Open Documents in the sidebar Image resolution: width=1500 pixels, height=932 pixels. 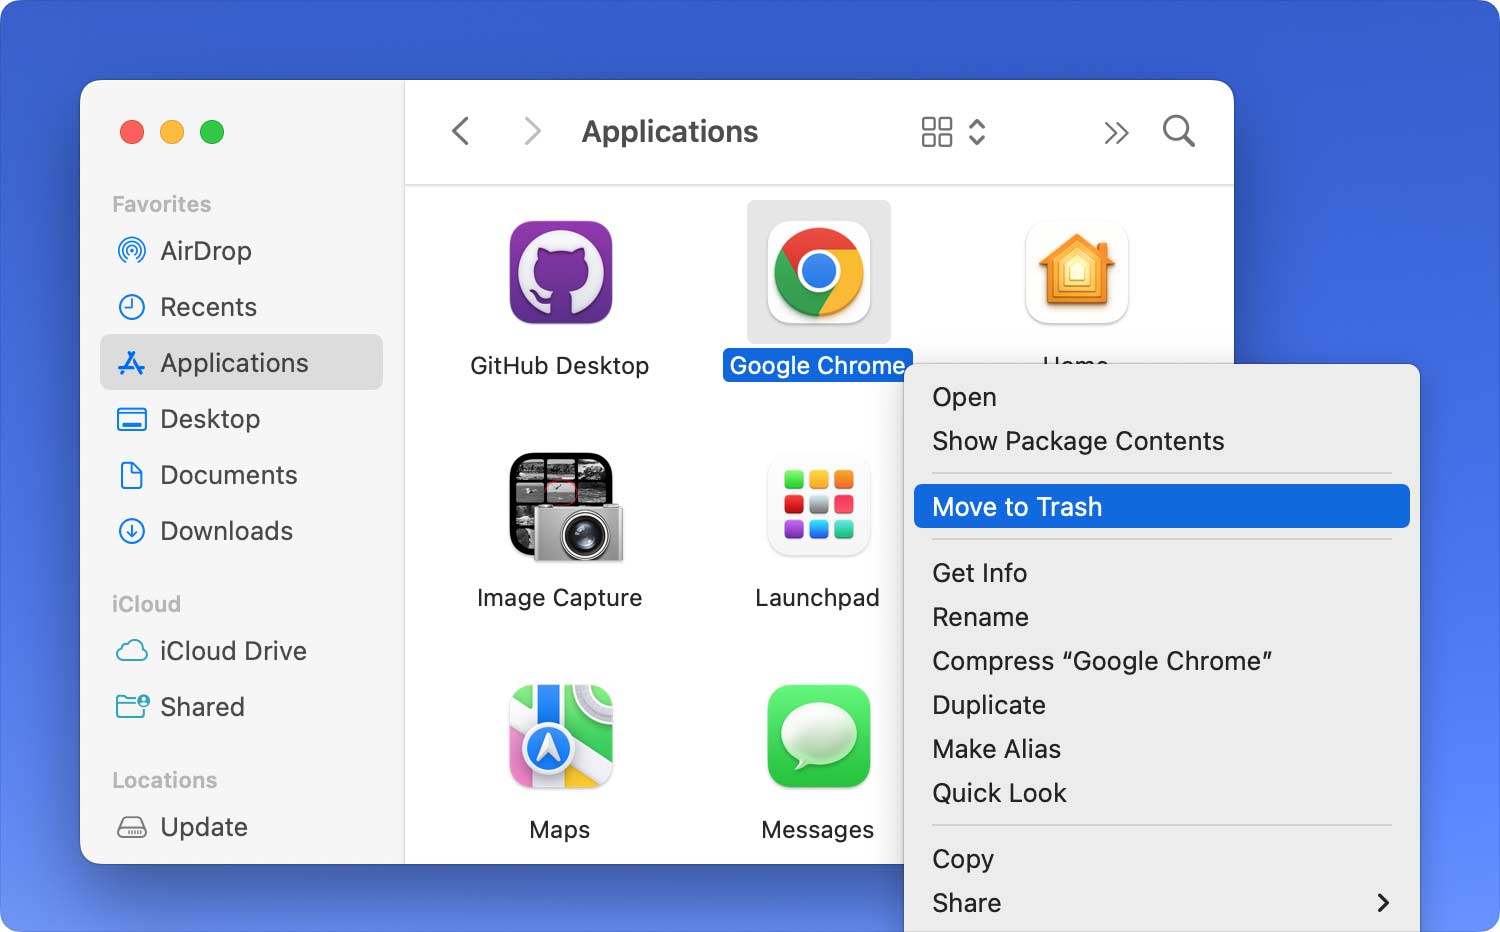pyautogui.click(x=241, y=475)
